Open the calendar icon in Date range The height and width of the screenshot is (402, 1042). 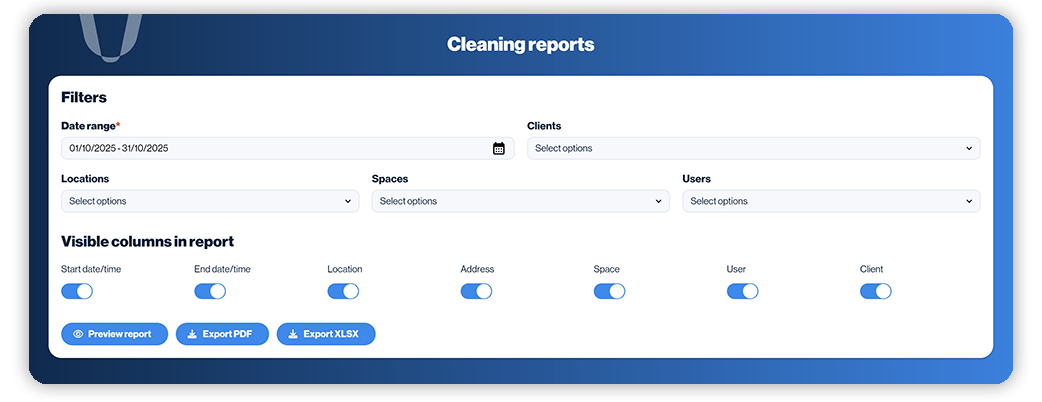pyautogui.click(x=499, y=149)
